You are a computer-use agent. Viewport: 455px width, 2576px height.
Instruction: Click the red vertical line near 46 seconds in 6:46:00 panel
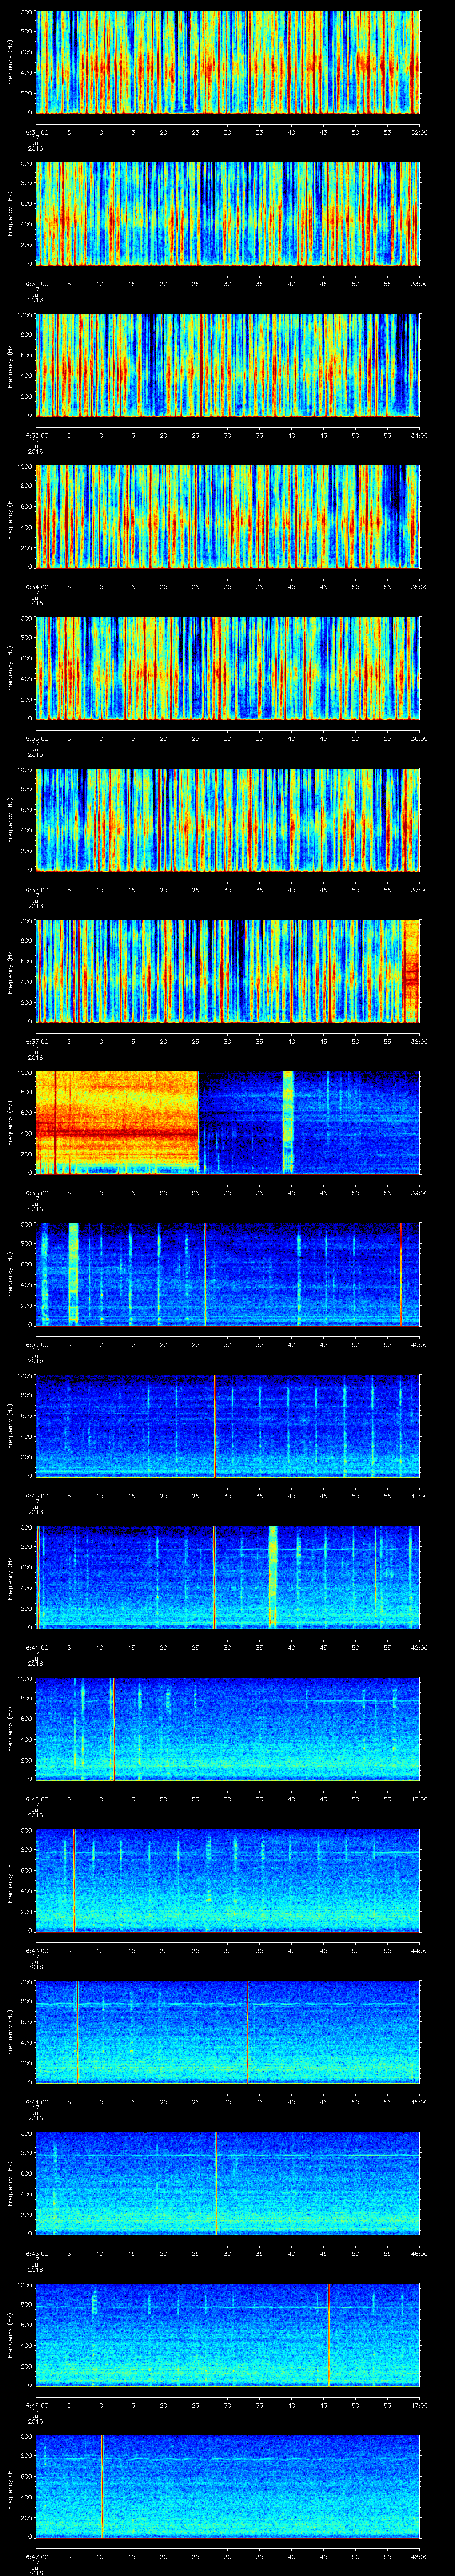click(328, 2335)
